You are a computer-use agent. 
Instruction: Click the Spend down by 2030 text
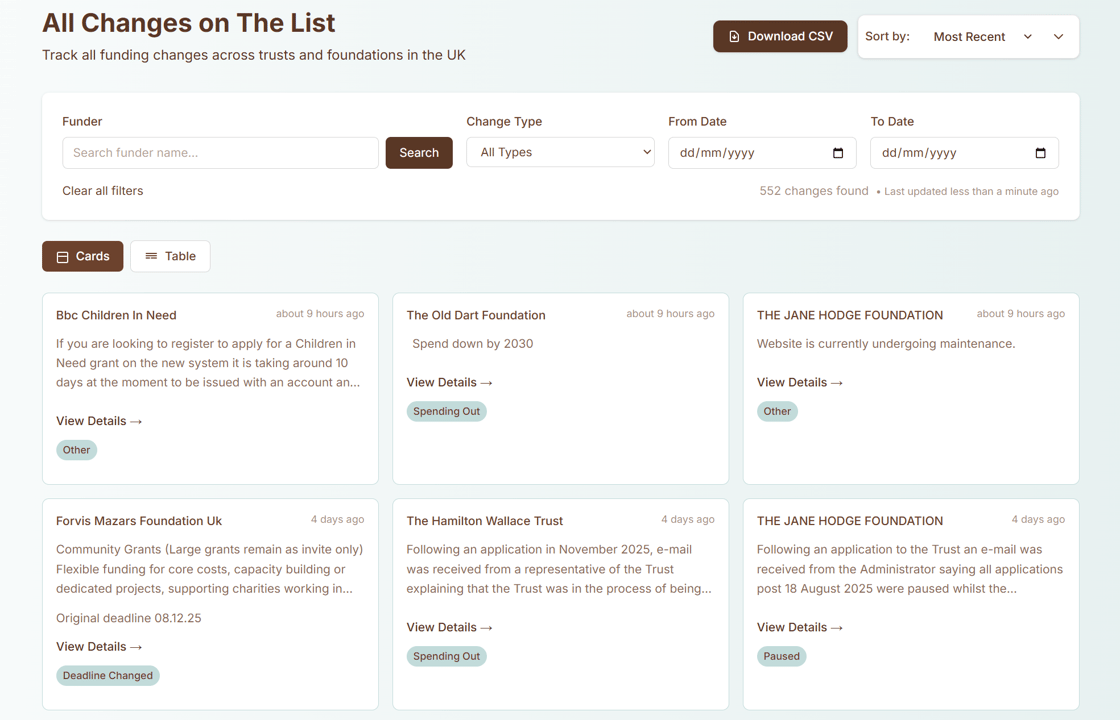tap(473, 344)
